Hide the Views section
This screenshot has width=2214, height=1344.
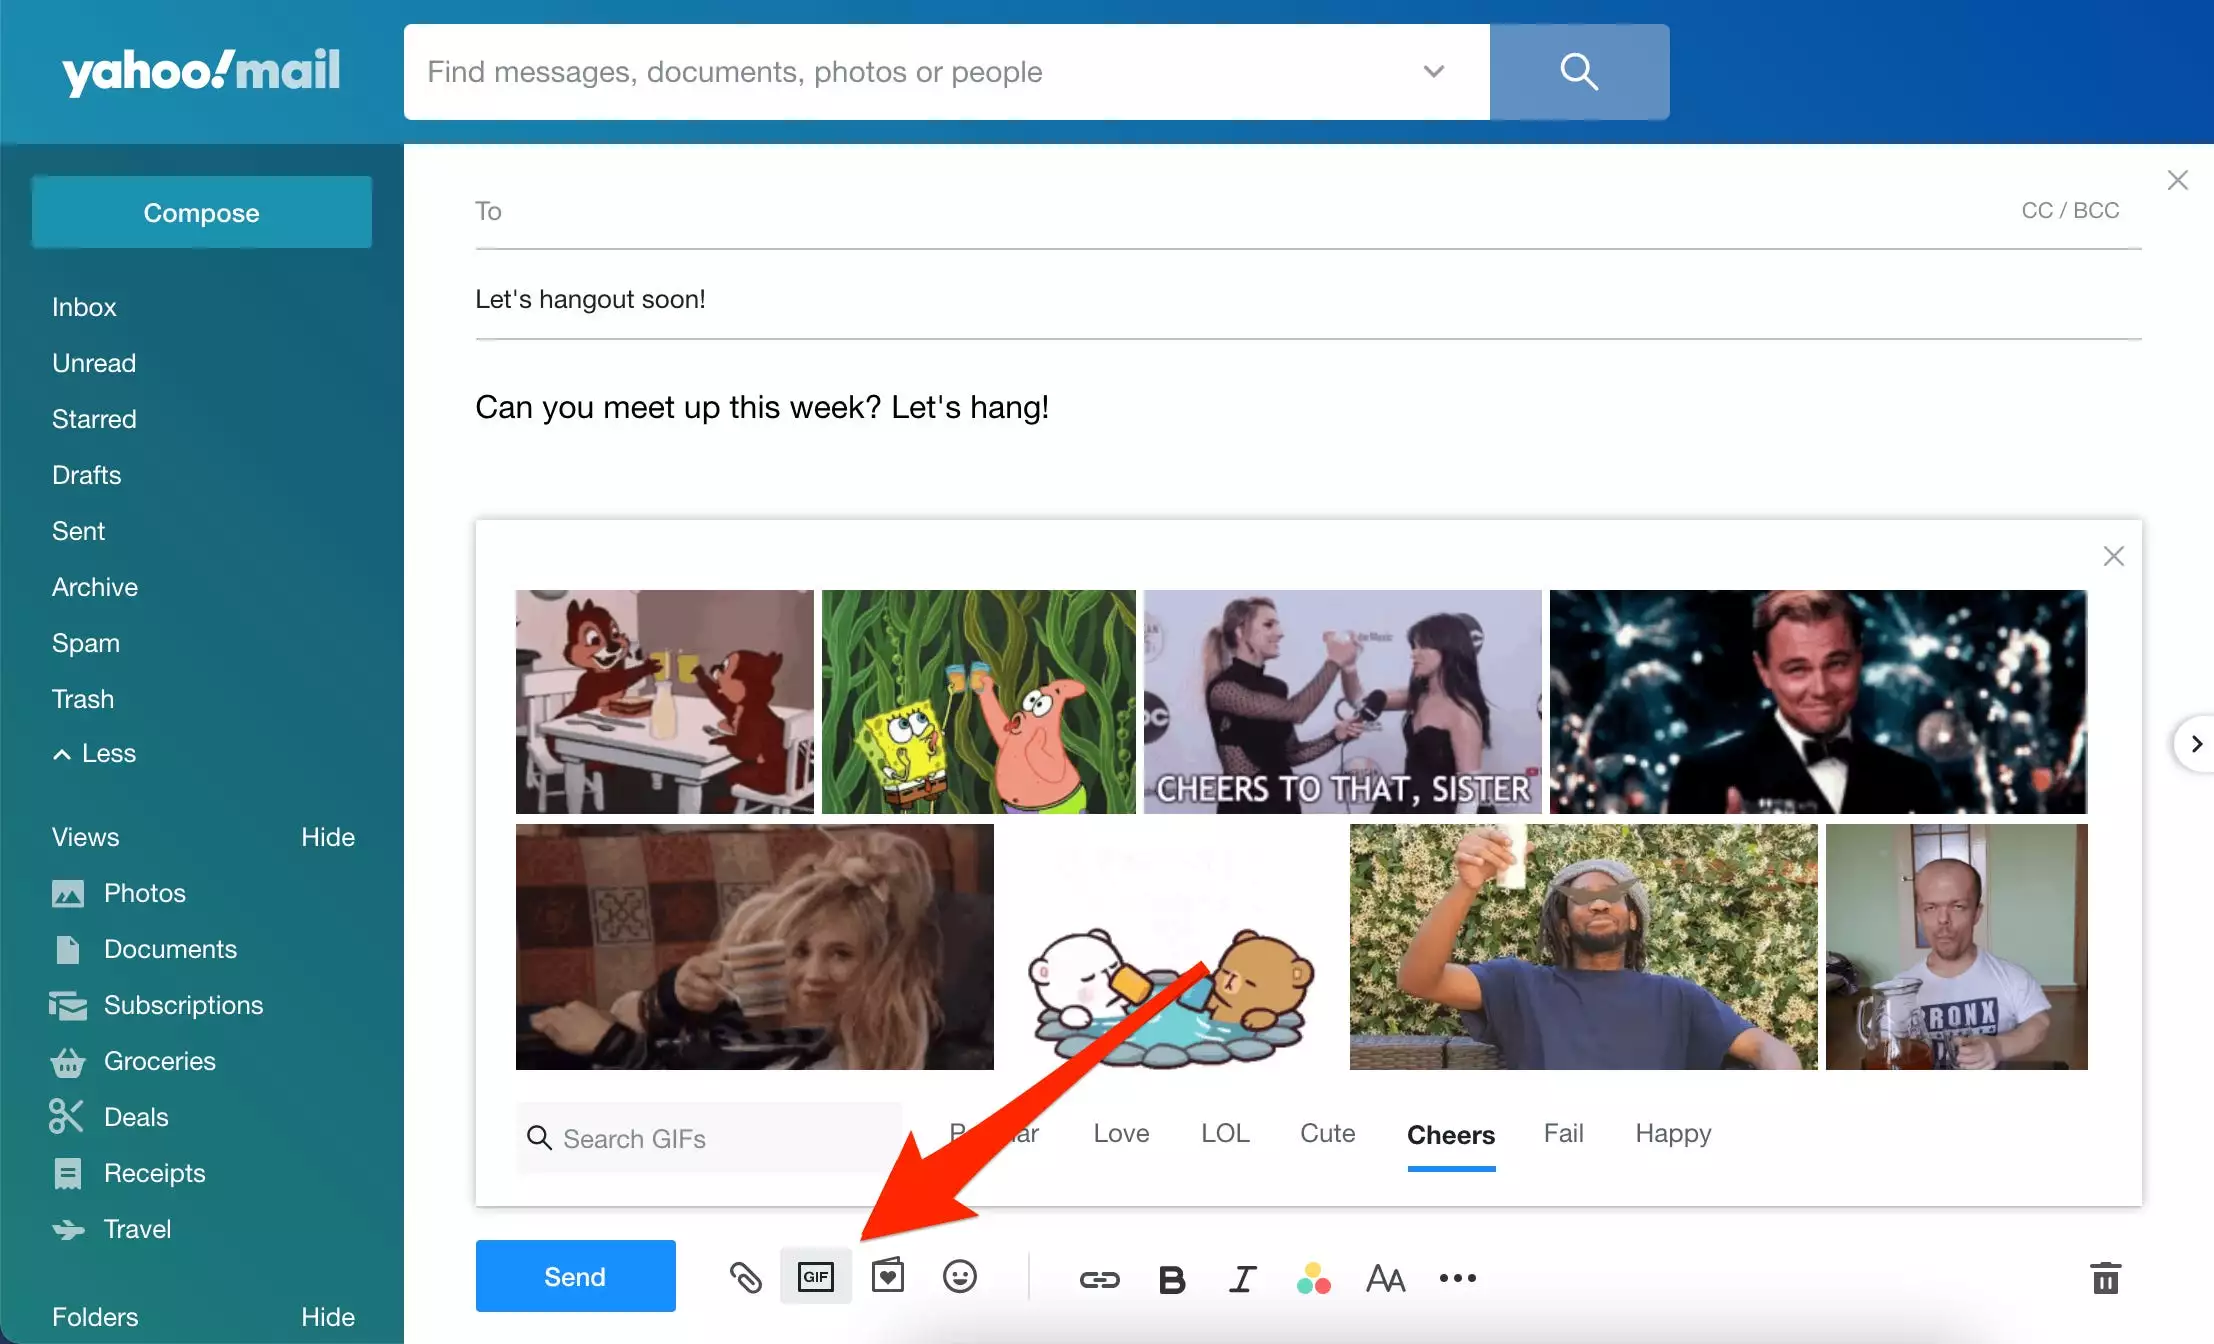pyautogui.click(x=328, y=837)
